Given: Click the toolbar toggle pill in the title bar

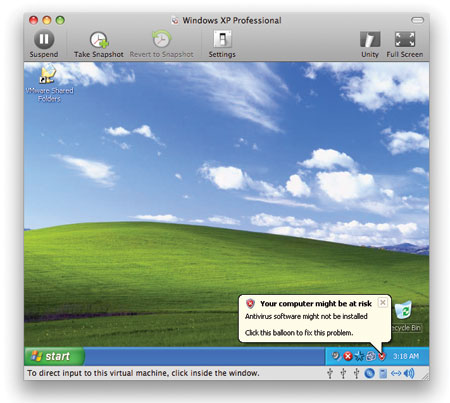Looking at the screenshot, I should [x=417, y=20].
